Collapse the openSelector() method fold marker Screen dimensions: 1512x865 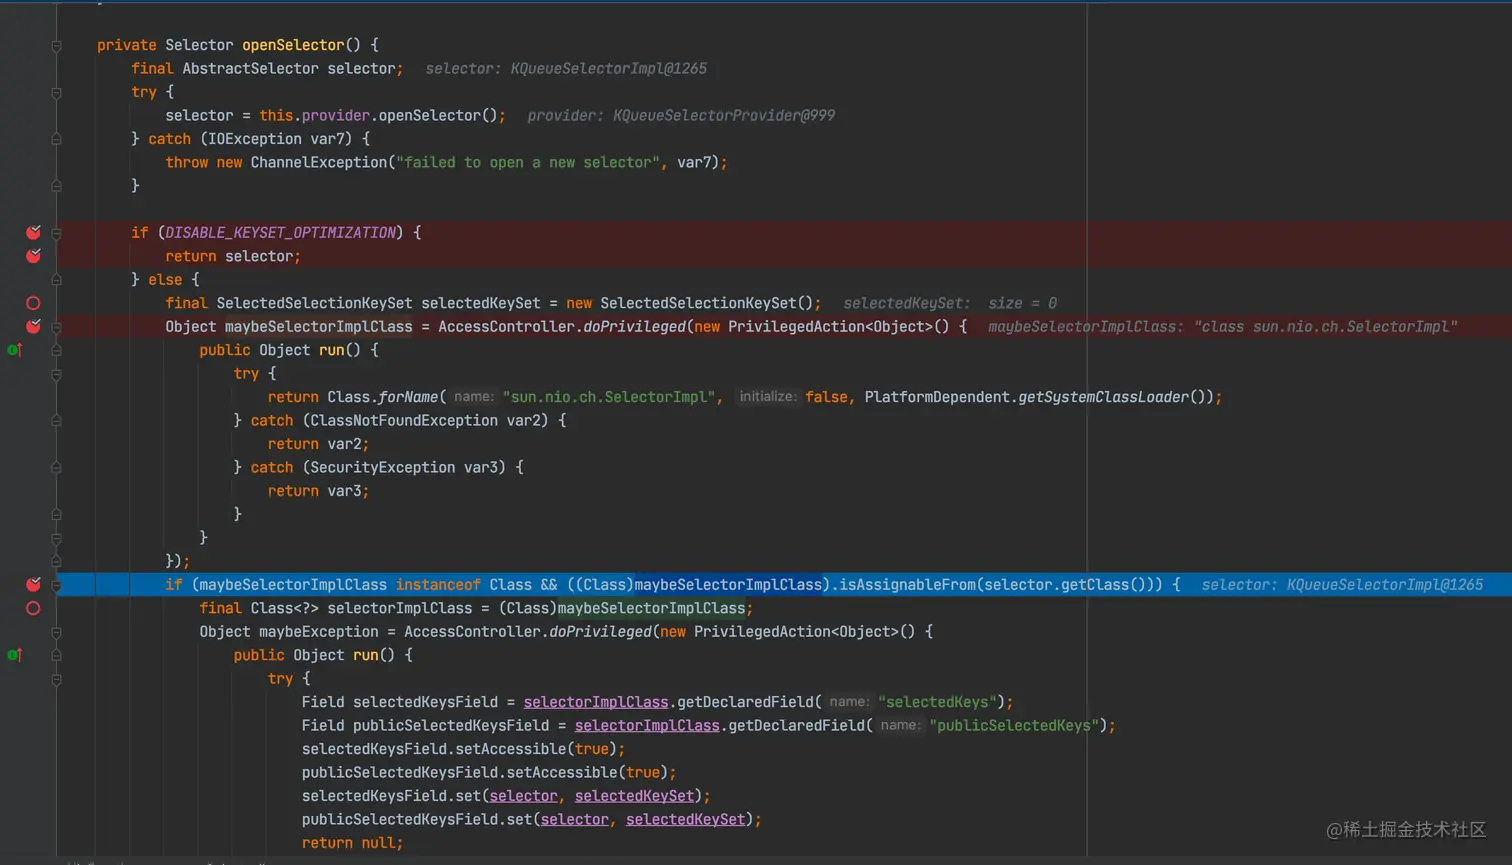point(56,45)
